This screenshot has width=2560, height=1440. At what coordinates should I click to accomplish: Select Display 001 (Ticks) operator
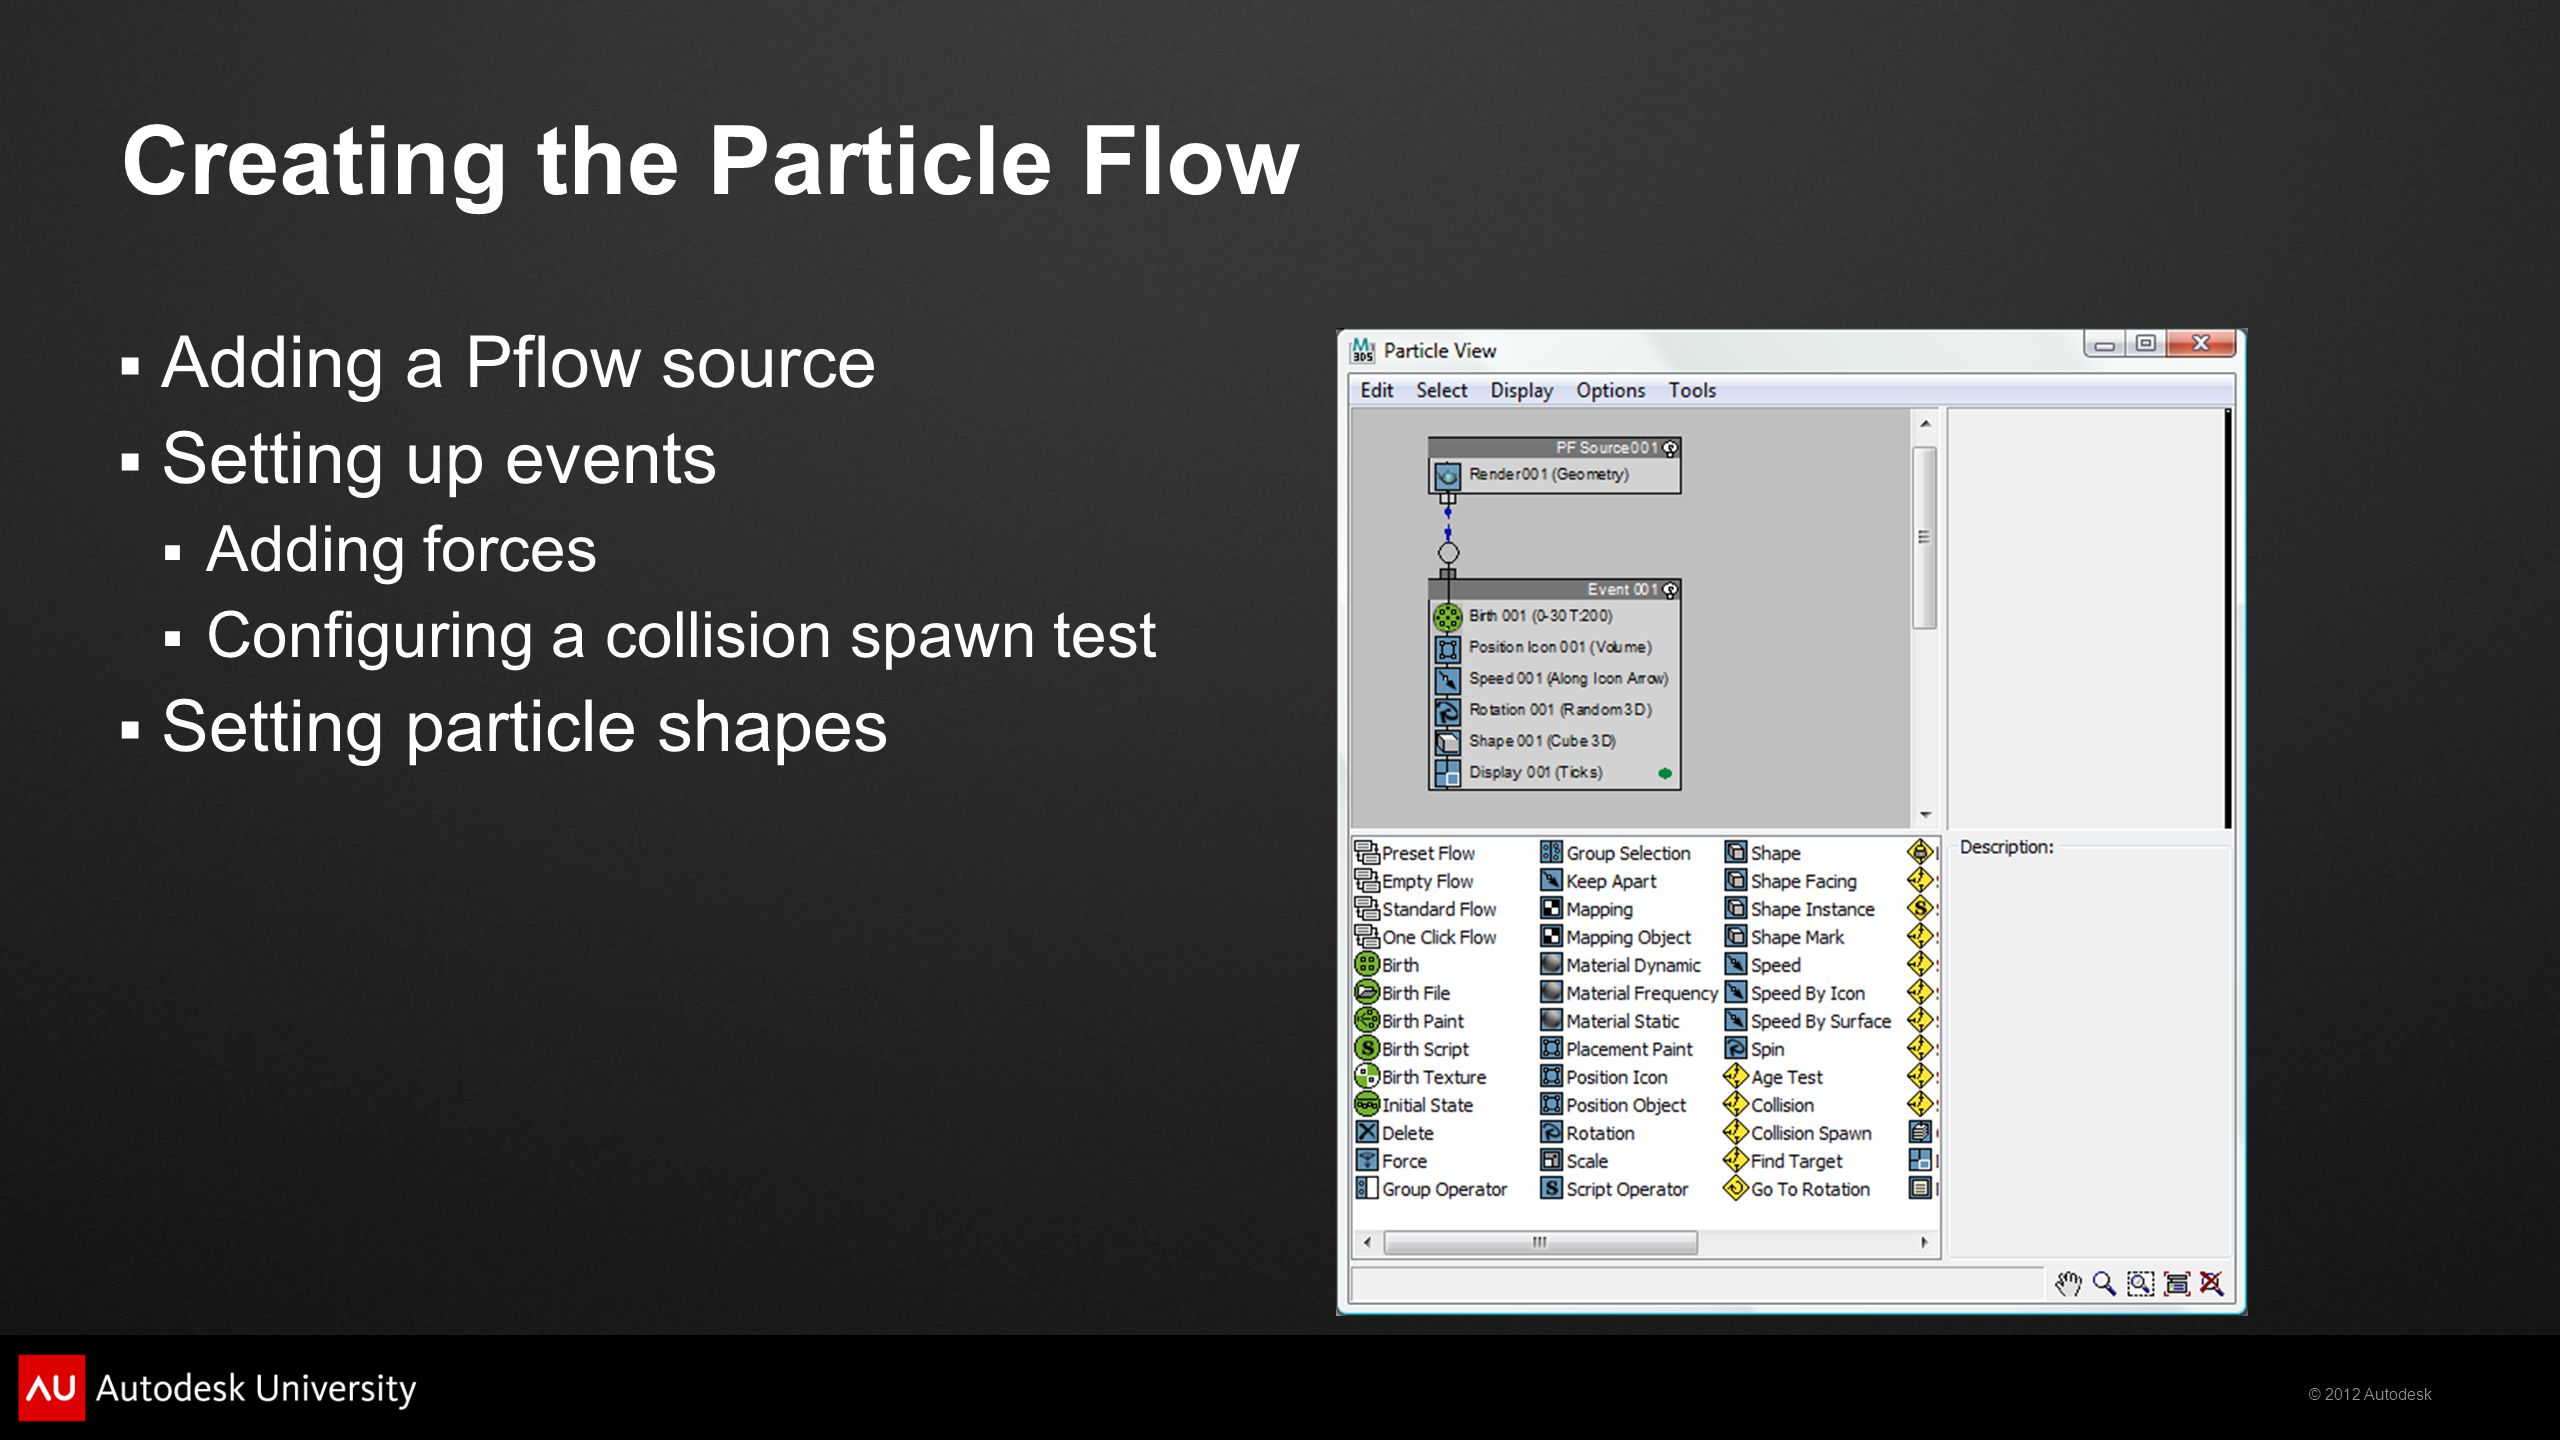1554,772
